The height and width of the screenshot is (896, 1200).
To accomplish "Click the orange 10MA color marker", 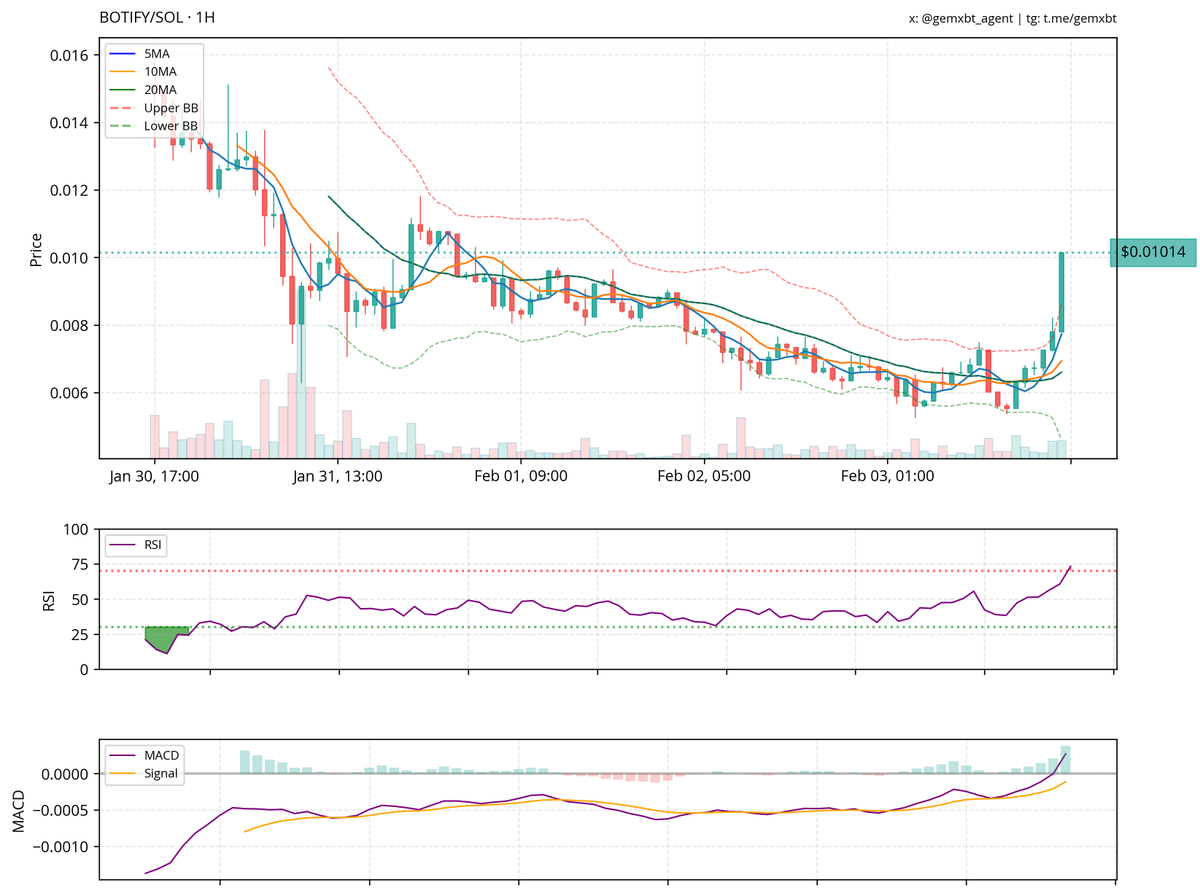I will 122,72.
